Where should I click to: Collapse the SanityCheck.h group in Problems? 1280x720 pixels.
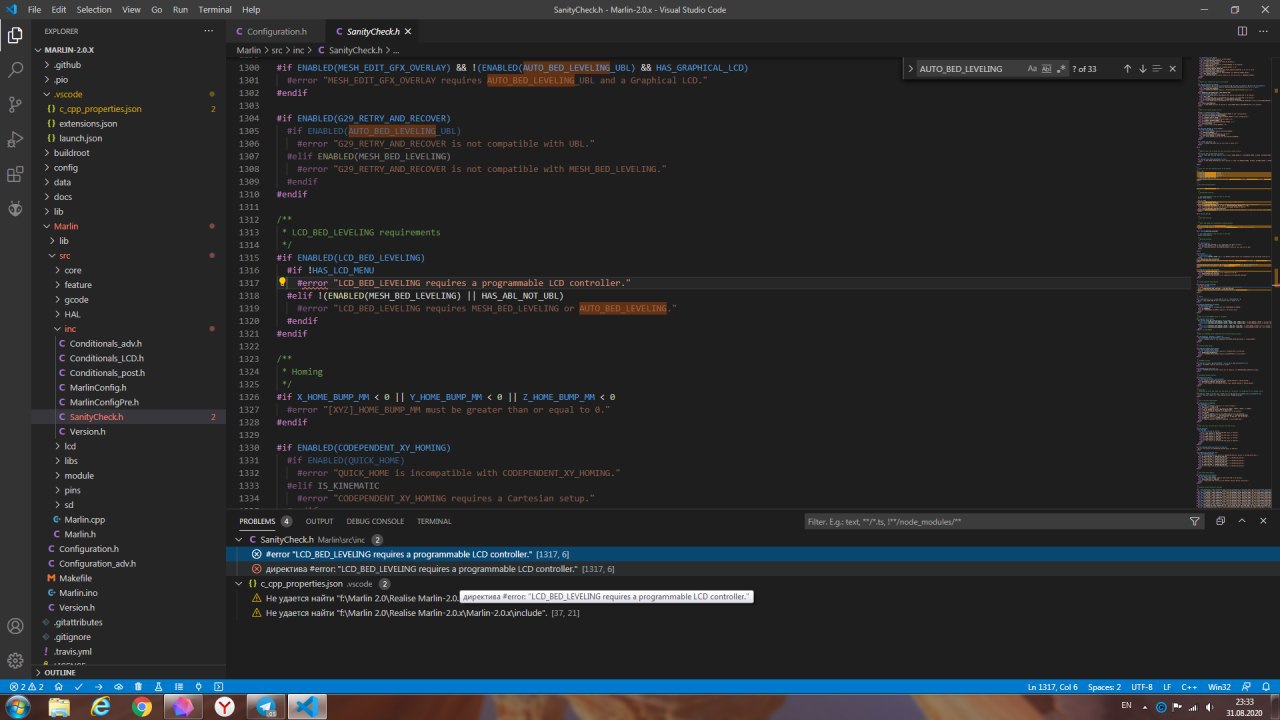click(239, 540)
